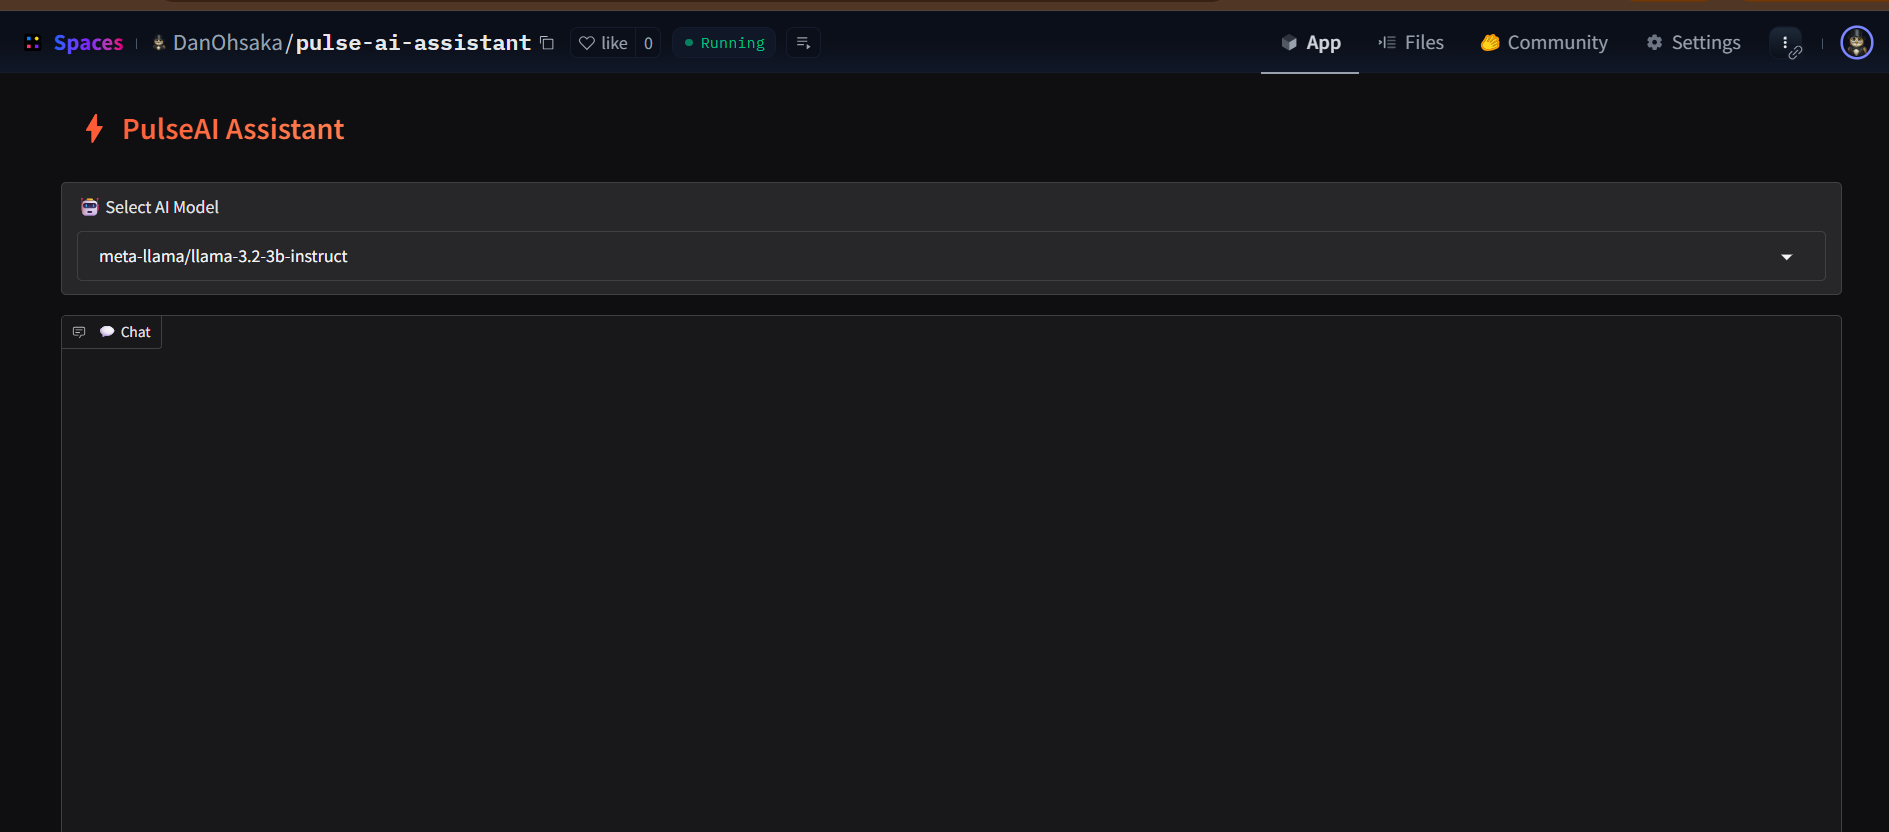View the like count of 0

pyautogui.click(x=648, y=42)
